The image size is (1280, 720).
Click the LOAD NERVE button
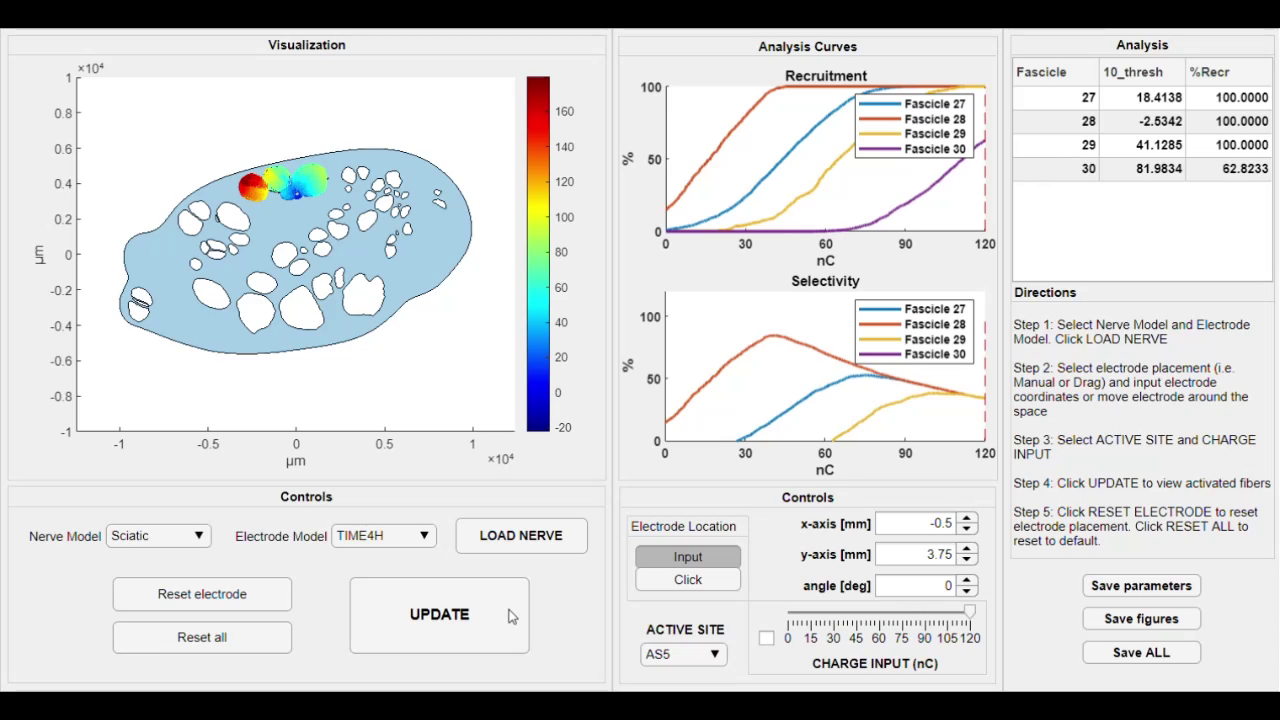521,535
